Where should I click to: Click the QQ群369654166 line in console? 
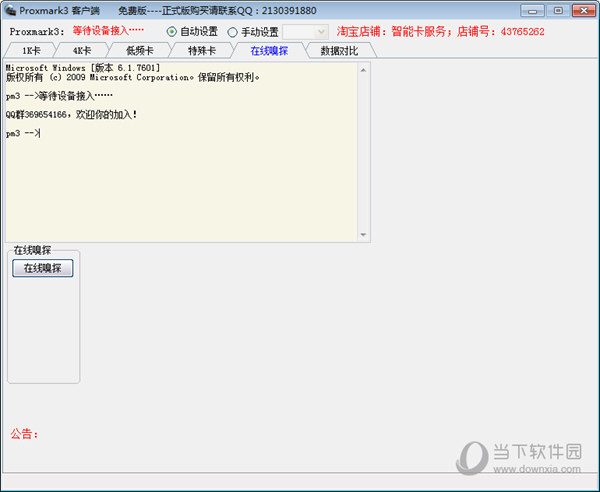click(72, 114)
